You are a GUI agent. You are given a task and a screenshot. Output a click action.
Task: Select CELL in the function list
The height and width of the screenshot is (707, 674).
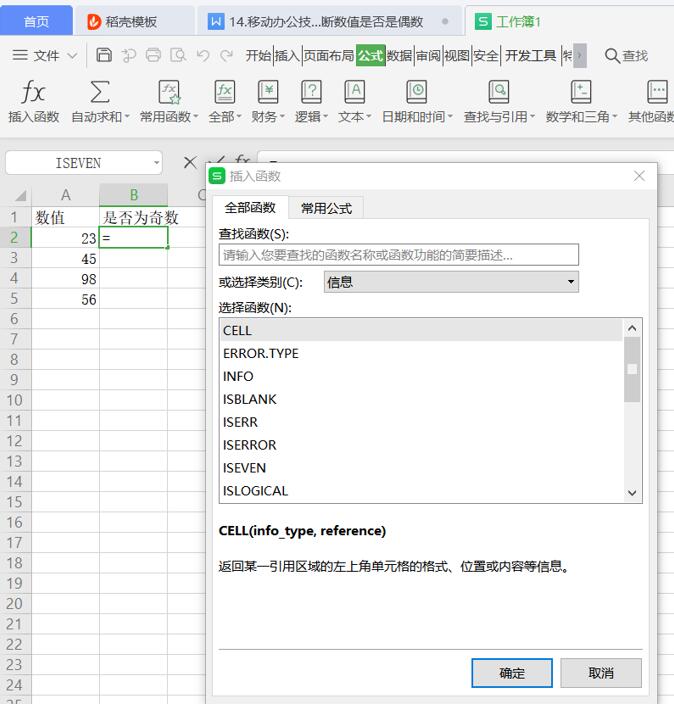point(421,330)
